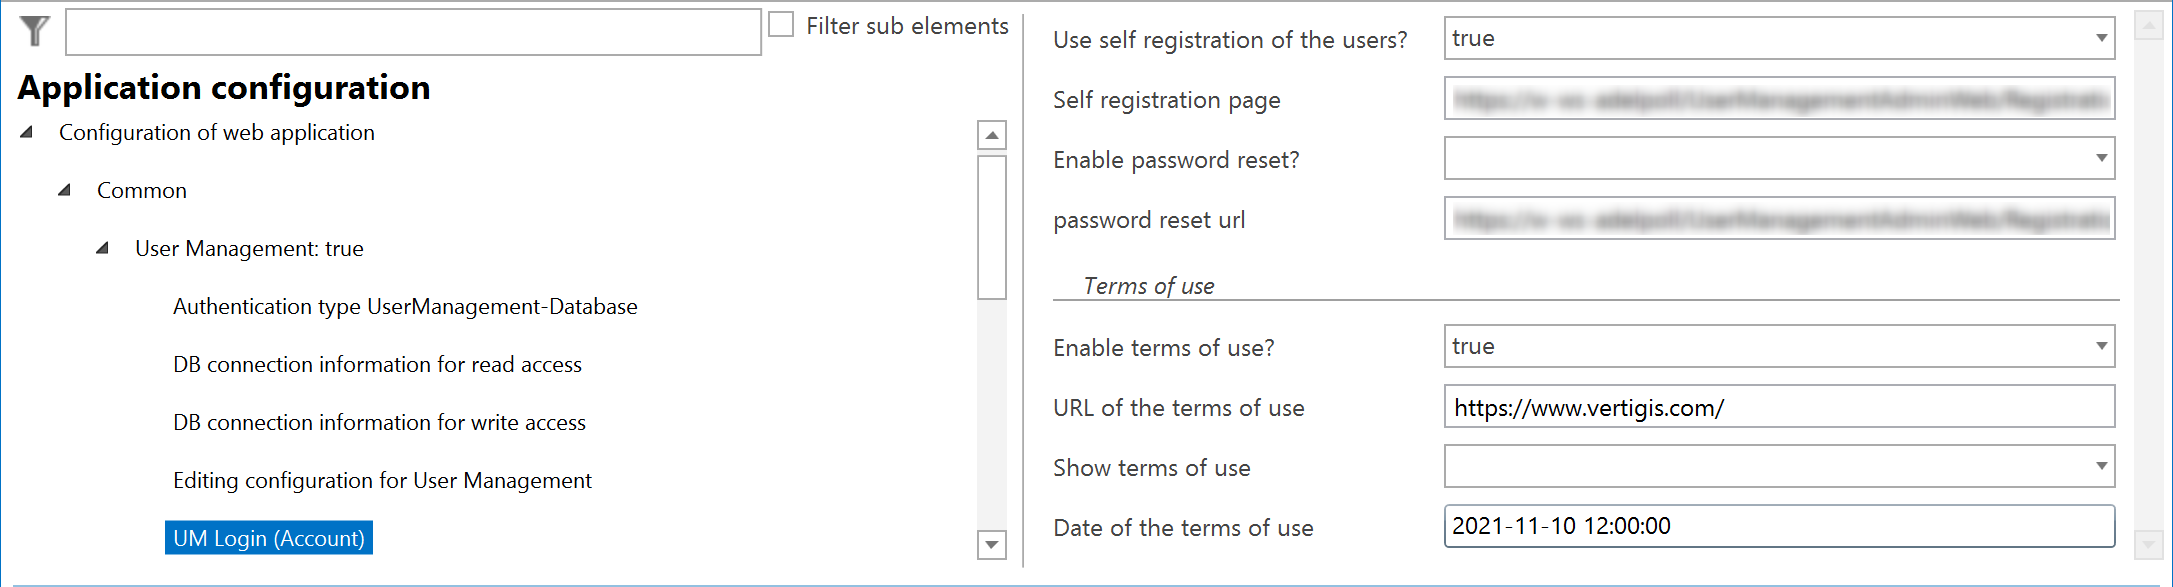Collapse the Configuration of web application node
This screenshot has width=2173, height=587.
(27, 132)
